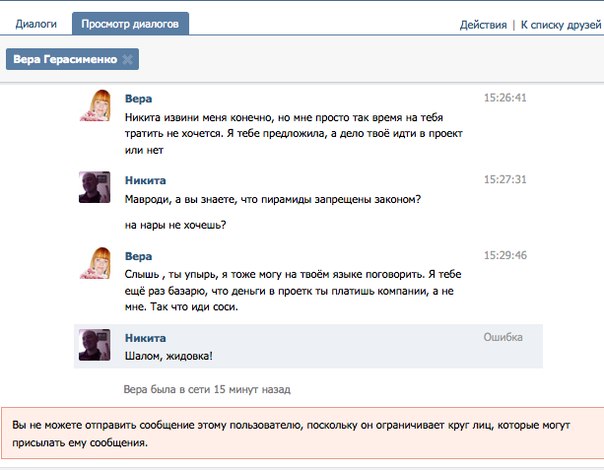Image resolution: width=604 pixels, height=470 pixels.
Task: Click the Вера name above the 15:26:41 message
Action: pyautogui.click(x=138, y=99)
